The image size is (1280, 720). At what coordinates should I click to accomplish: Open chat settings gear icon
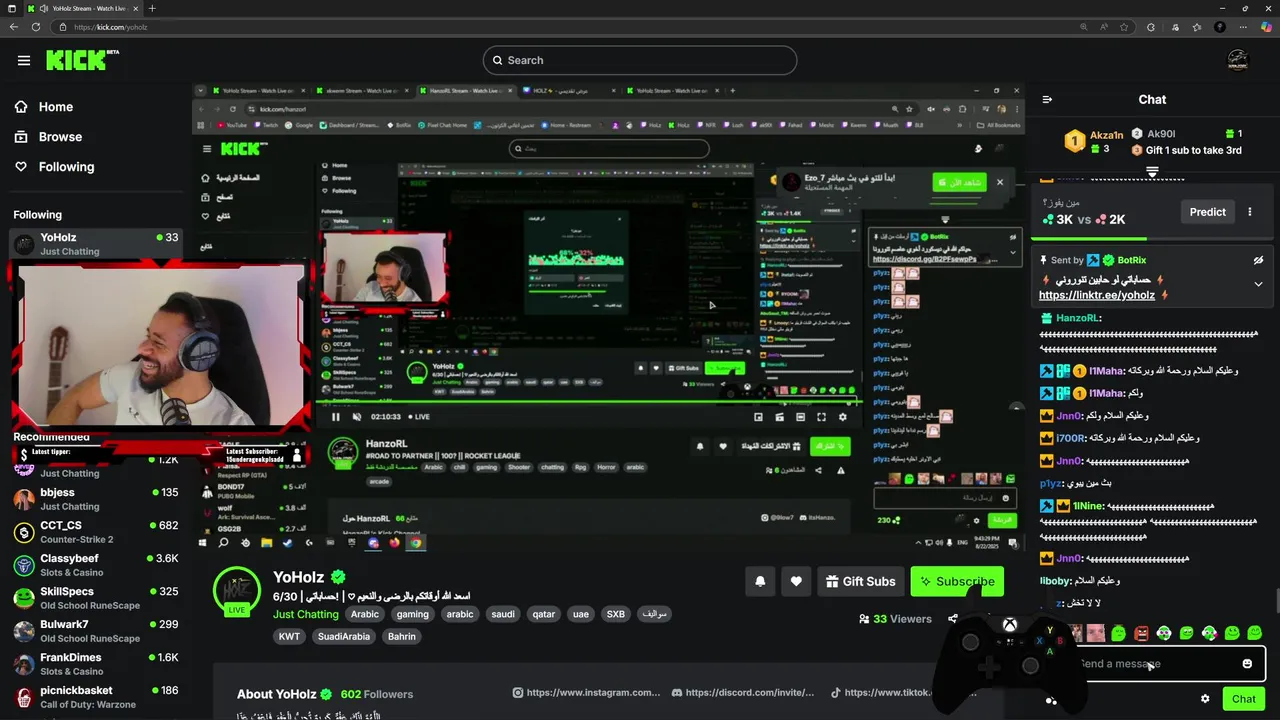pos(1205,699)
